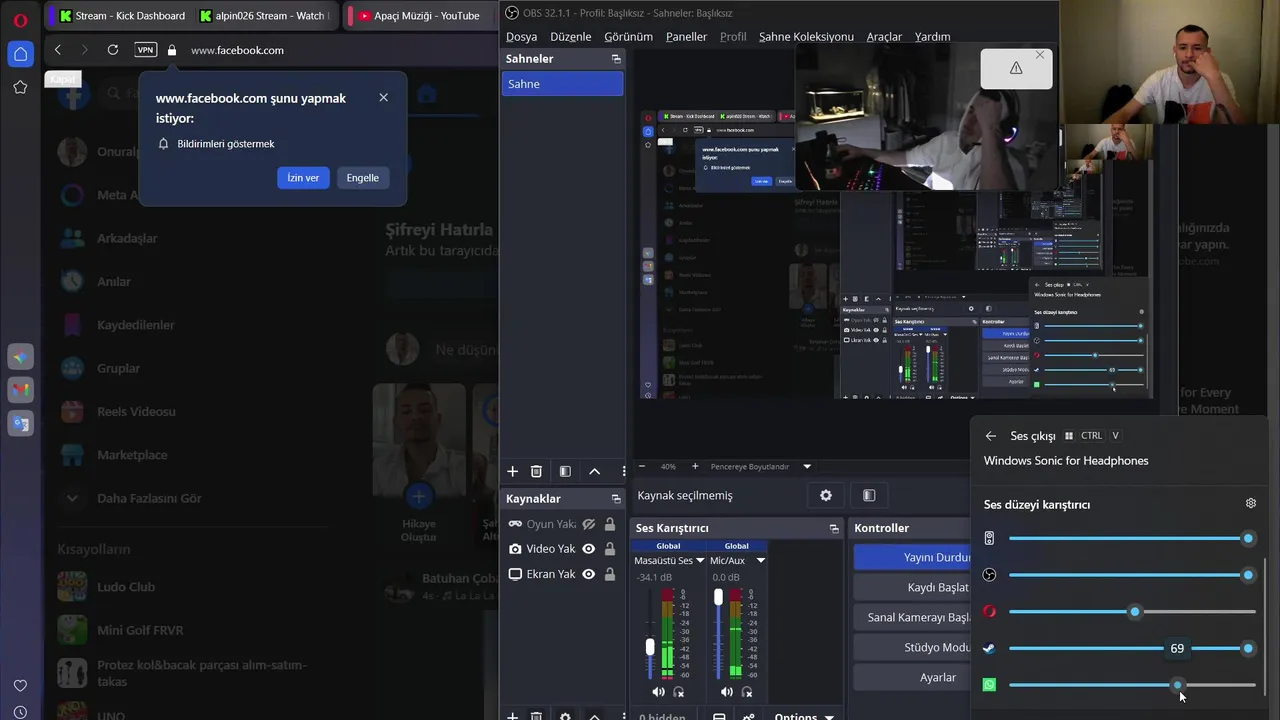Toggle lock on Oyun Yak source
1280x720 pixels.
(x=610, y=524)
